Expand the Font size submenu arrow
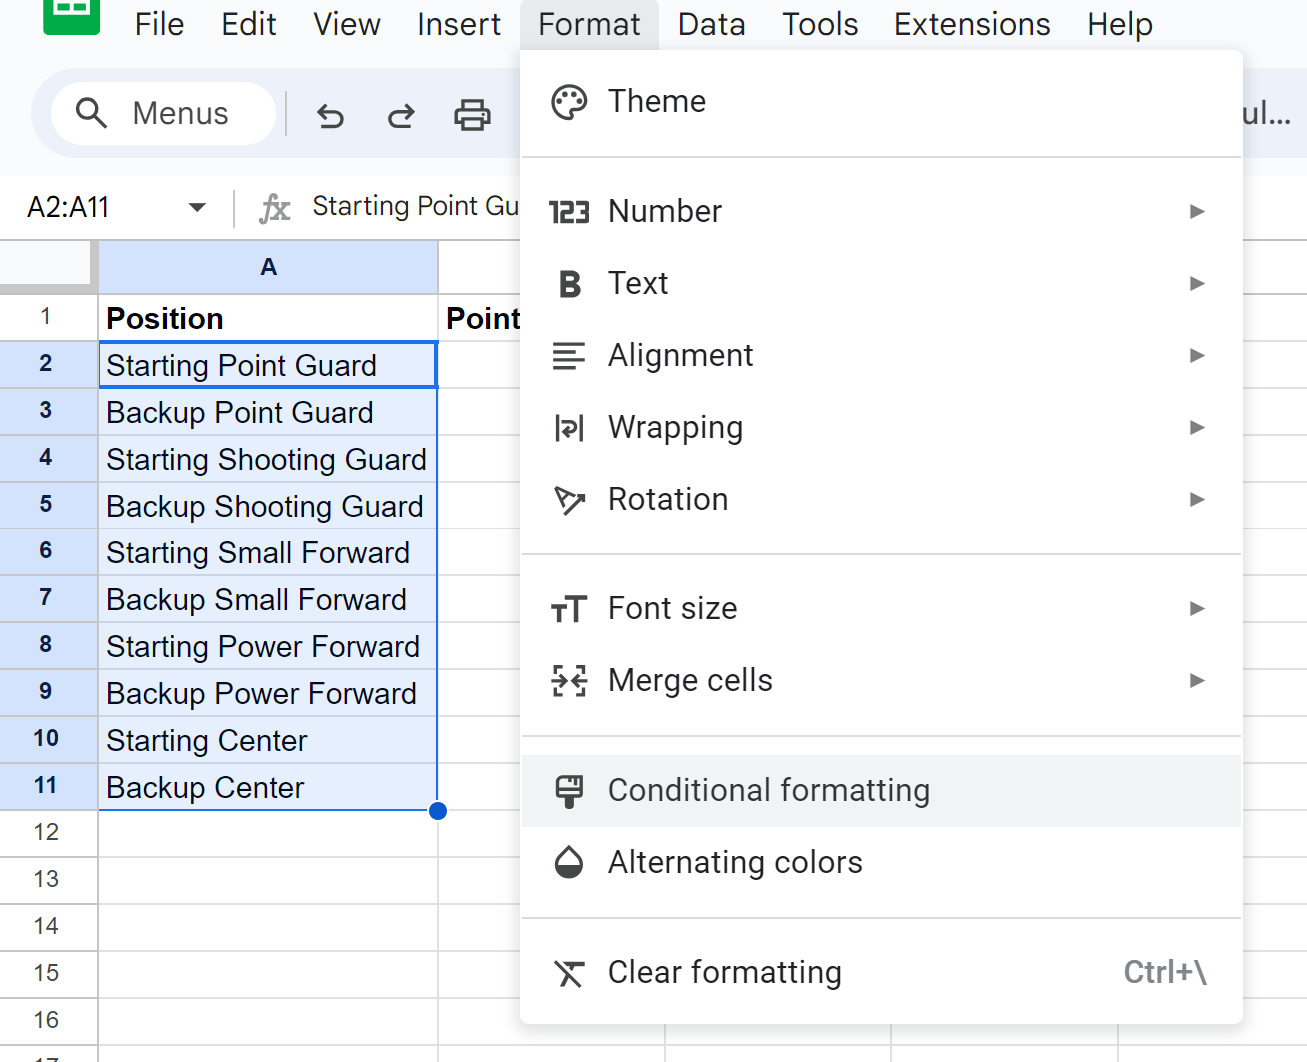Screen dimensions: 1307x1062 (x=1197, y=608)
